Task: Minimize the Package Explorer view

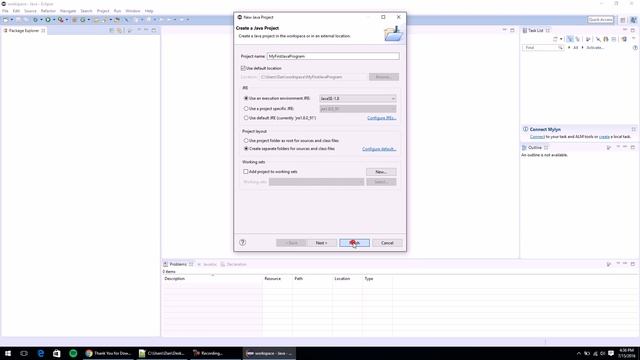Action: point(146,30)
